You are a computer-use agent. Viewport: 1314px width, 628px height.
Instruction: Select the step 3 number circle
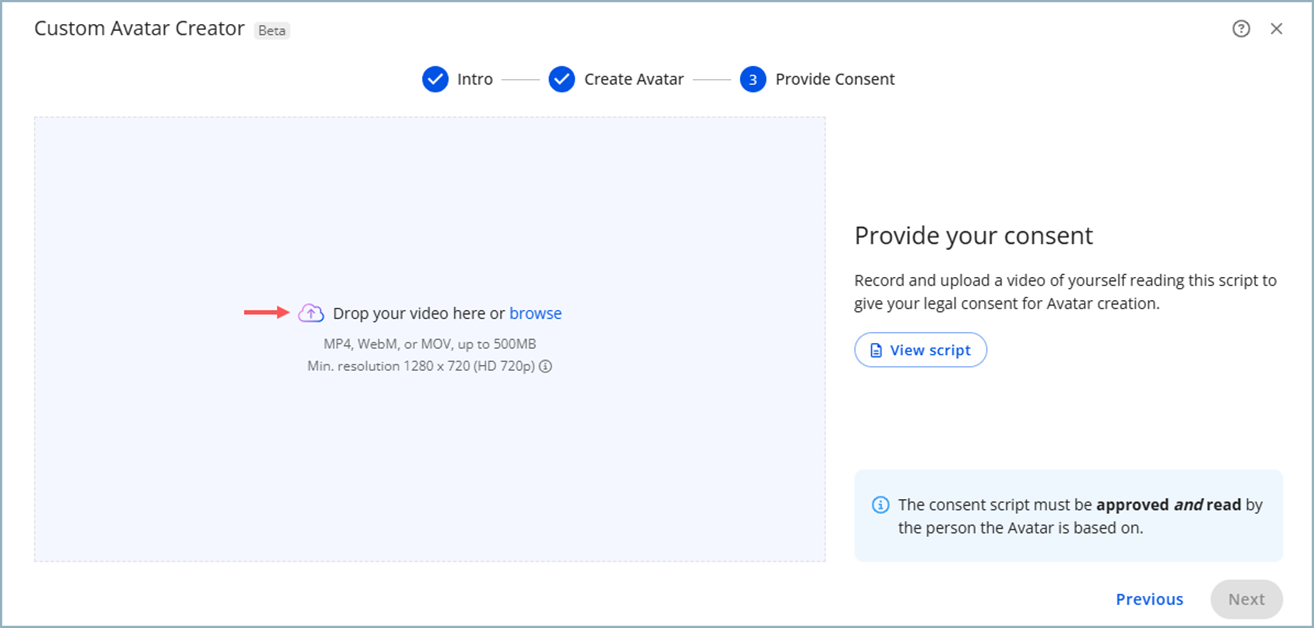pyautogui.click(x=753, y=79)
